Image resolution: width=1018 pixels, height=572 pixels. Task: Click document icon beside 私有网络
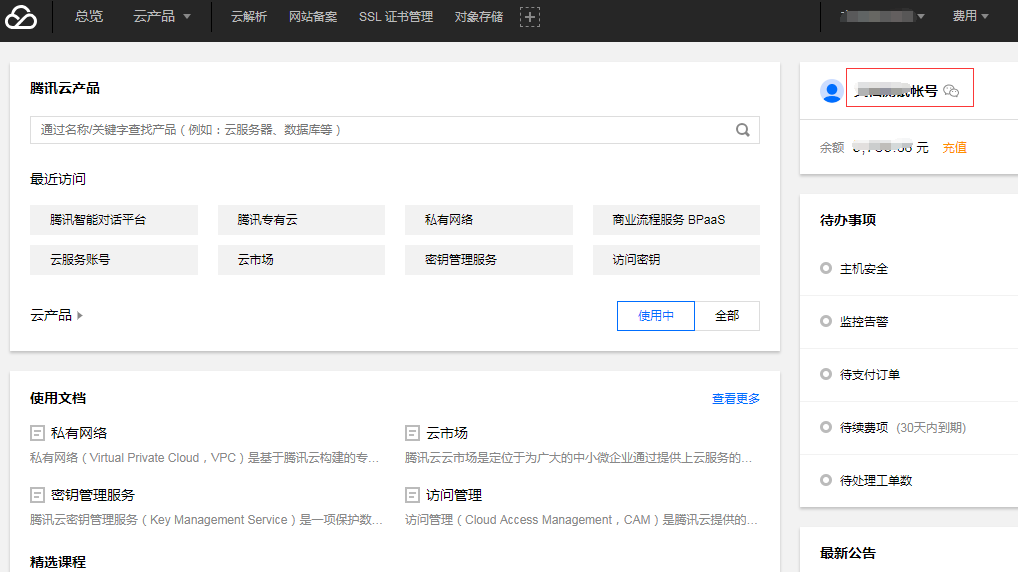(x=38, y=433)
